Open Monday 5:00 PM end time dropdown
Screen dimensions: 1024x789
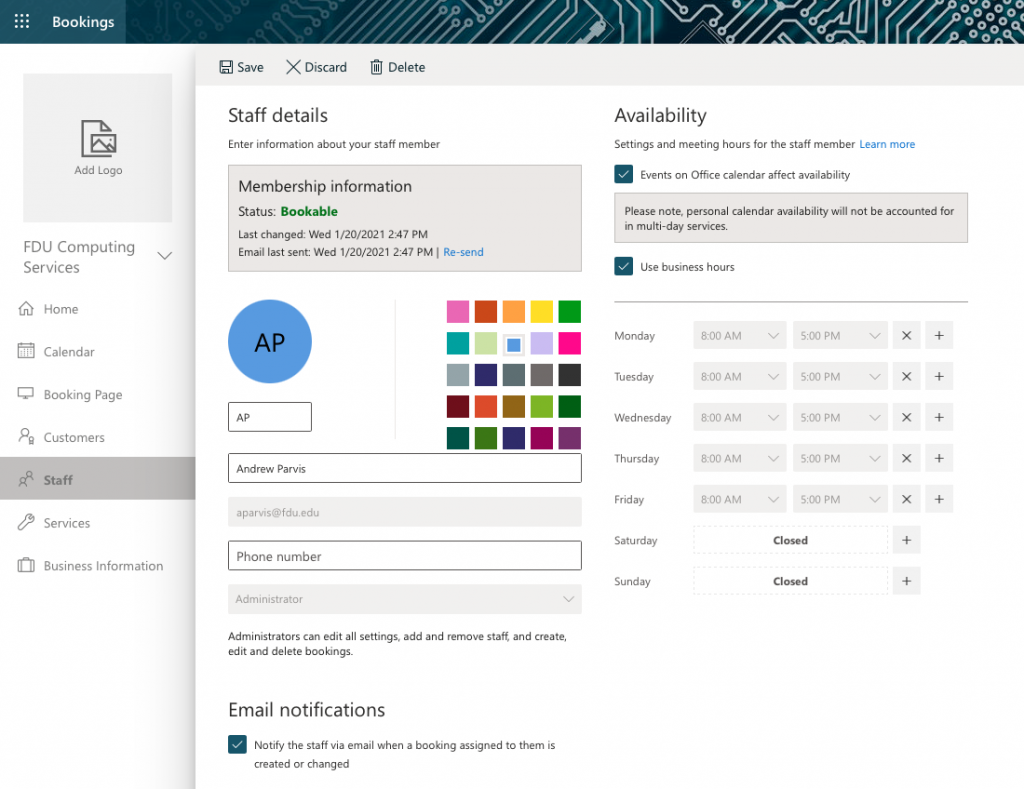click(840, 336)
